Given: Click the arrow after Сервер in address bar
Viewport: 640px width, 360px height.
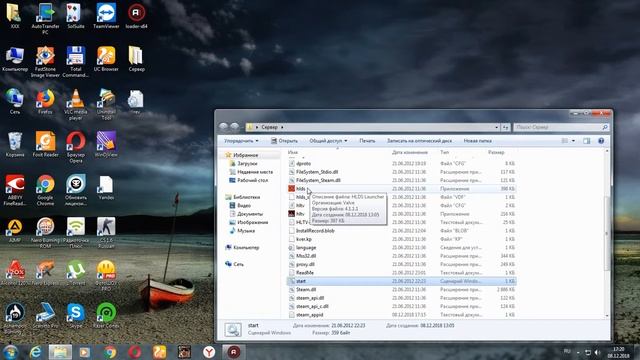Looking at the screenshot, I should 282,127.
